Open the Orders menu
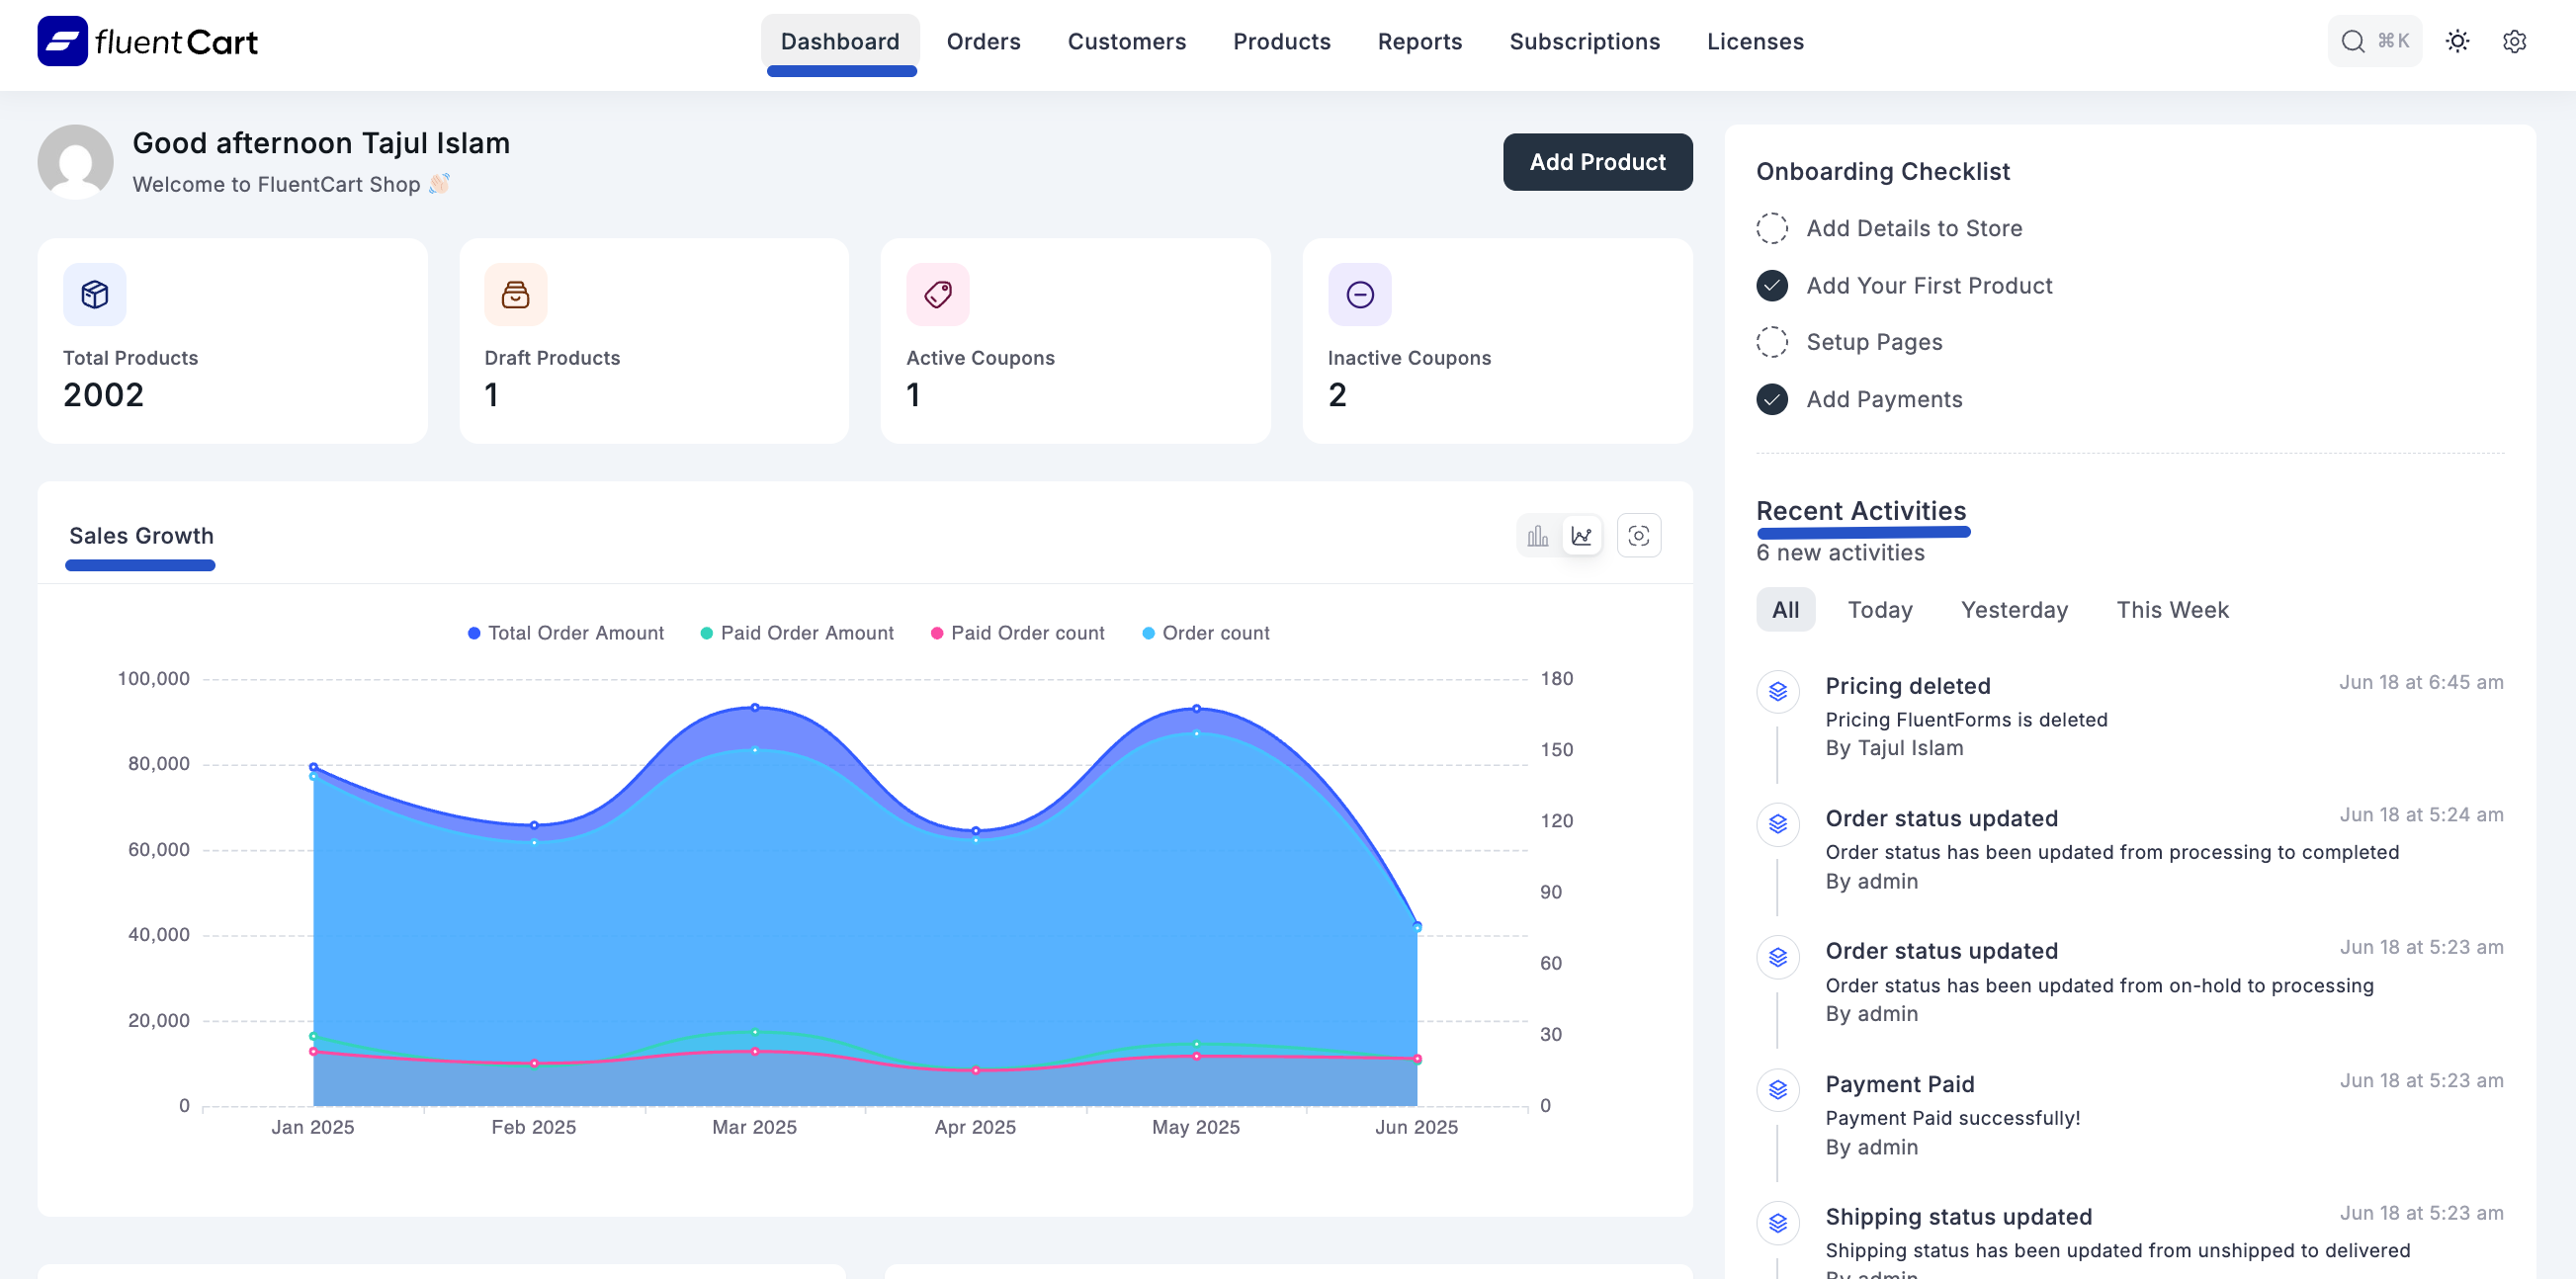Screen dimensions: 2576x1279 983,41
